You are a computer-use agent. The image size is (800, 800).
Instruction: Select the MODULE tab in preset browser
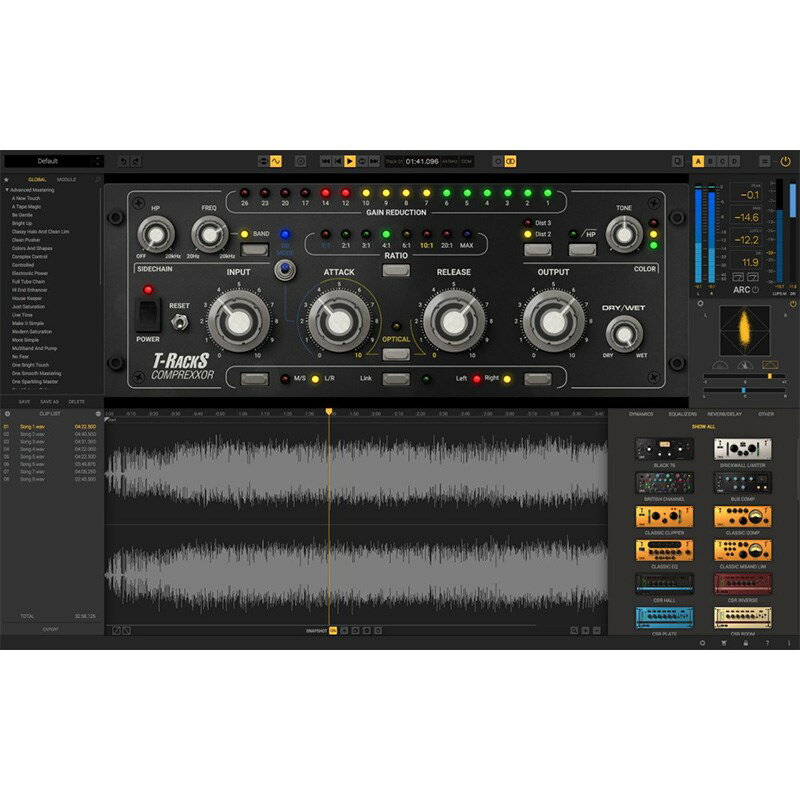coord(66,180)
